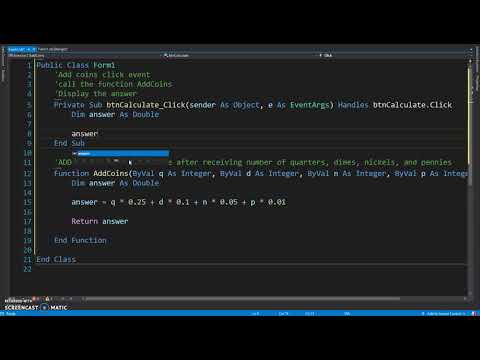The image size is (480, 360).
Task: Click the Col indicator in status bar
Action: [283, 314]
